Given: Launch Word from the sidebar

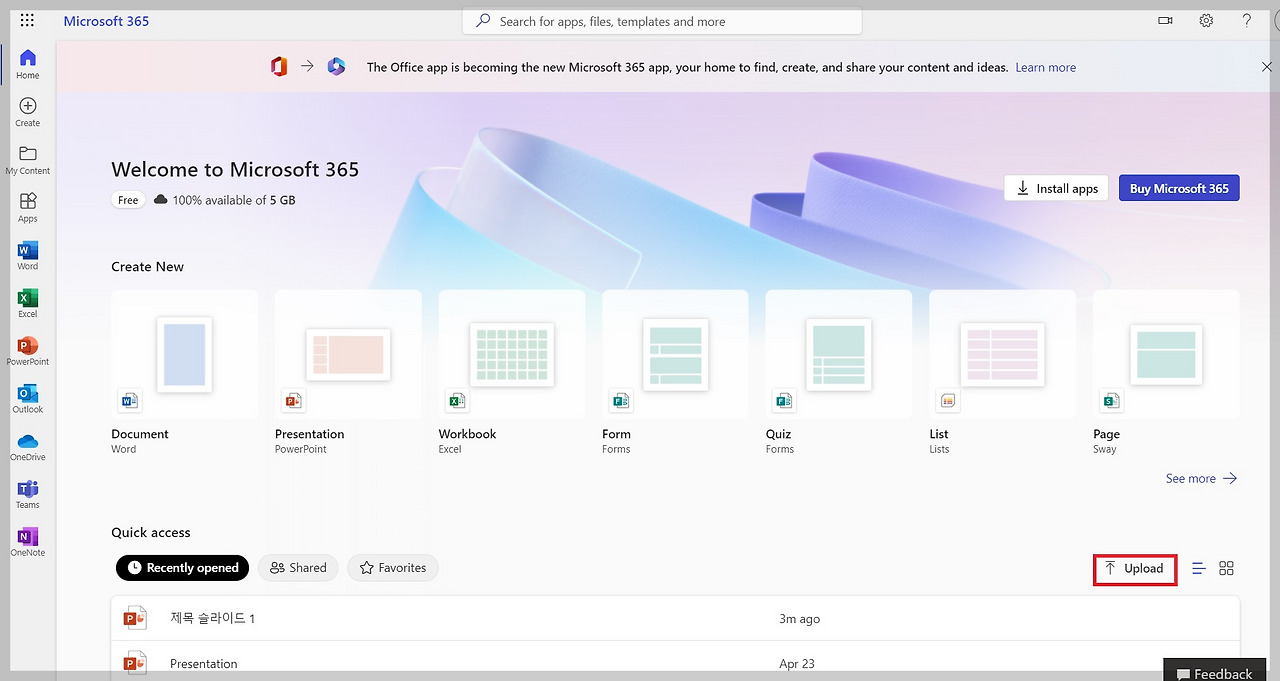Looking at the screenshot, I should (28, 256).
